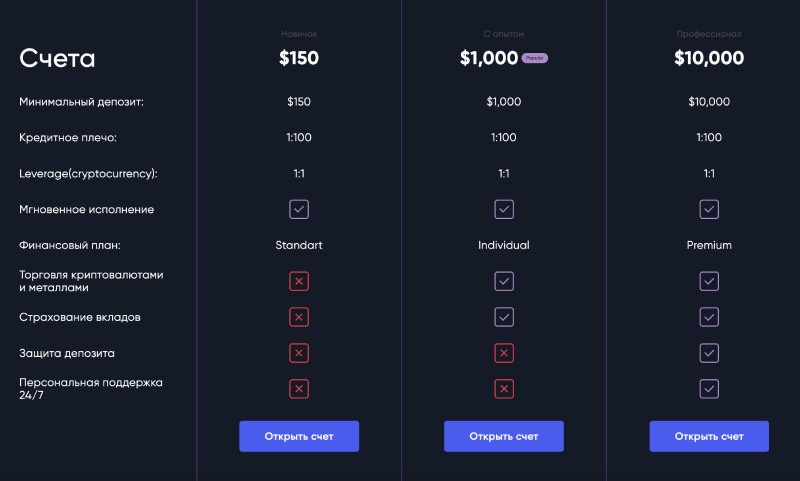This screenshot has height=481, width=800.
Task: Click Профессионал deposit insurance checkbox
Action: coord(709,317)
